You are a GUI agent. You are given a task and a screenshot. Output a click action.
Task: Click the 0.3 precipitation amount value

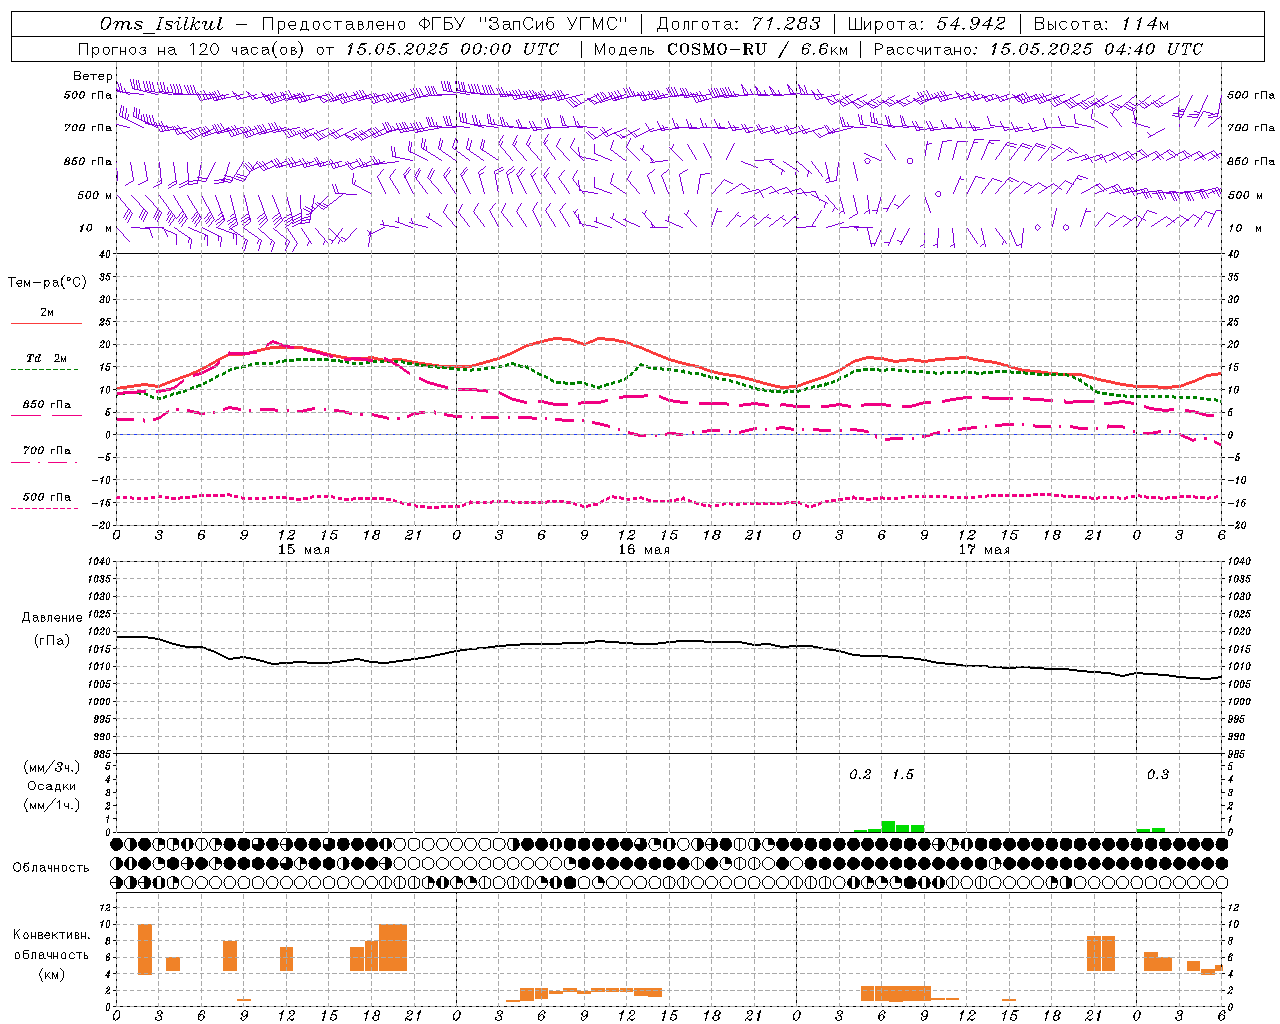tap(1157, 775)
